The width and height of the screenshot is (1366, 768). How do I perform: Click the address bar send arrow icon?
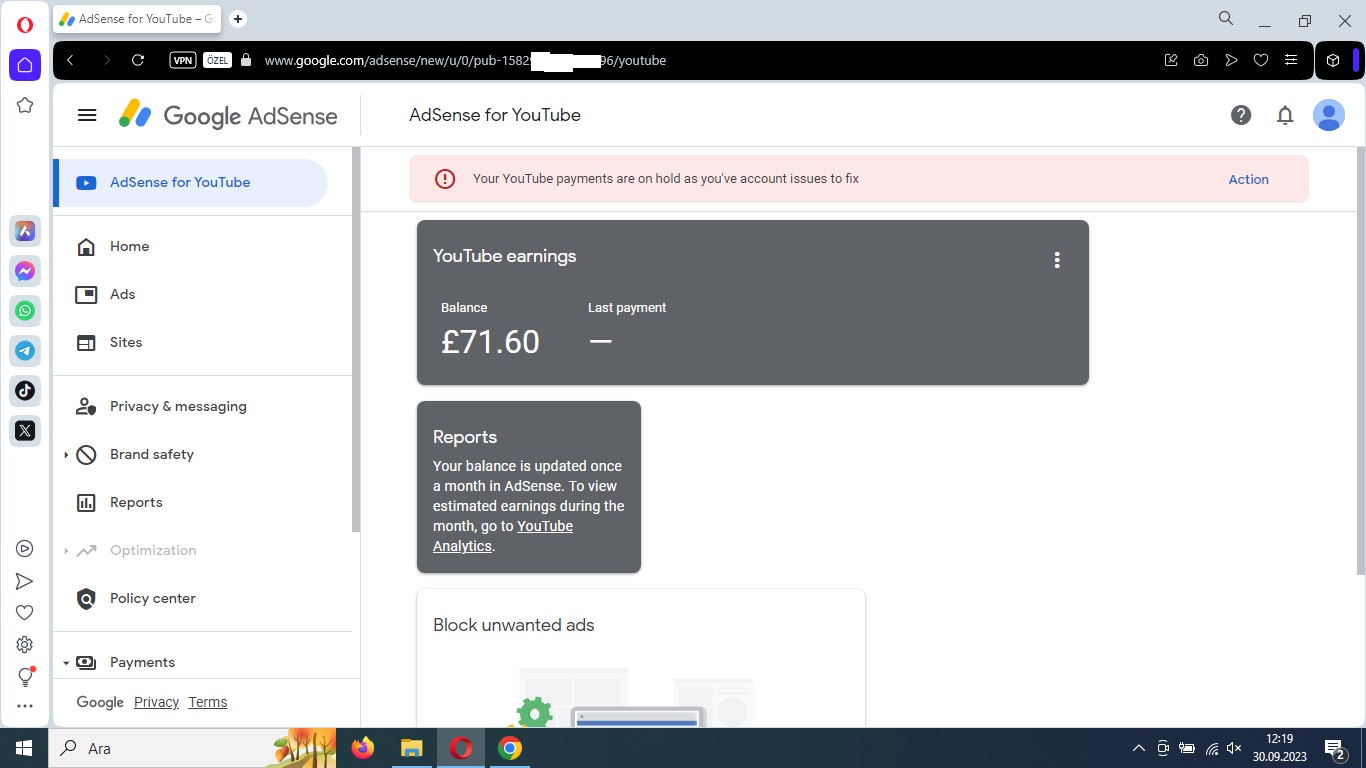[1231, 60]
